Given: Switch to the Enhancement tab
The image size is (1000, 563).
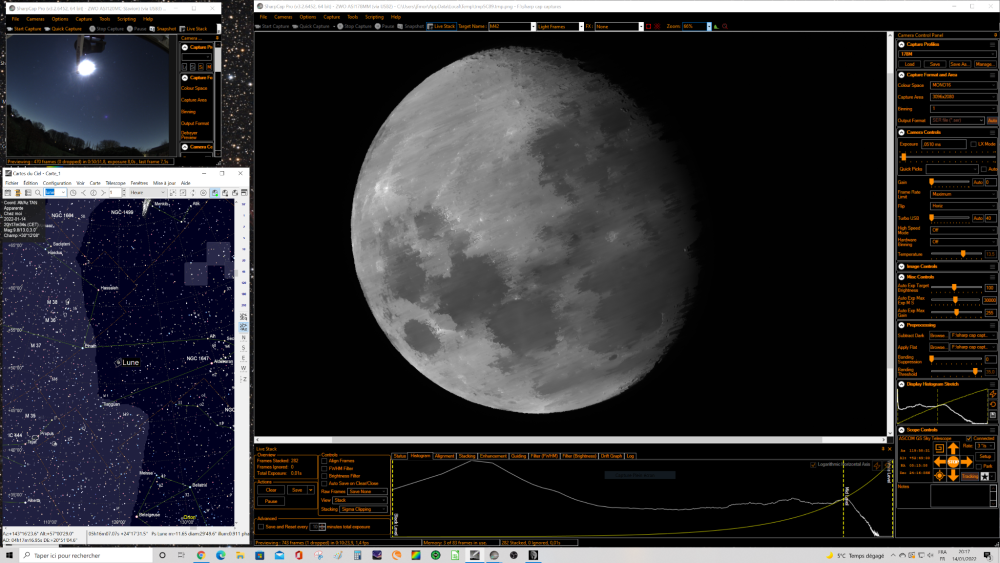Looking at the screenshot, I should [x=493, y=456].
